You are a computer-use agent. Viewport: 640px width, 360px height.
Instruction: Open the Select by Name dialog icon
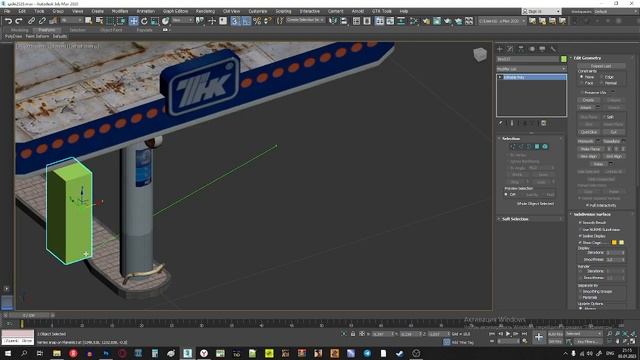coord(99,20)
